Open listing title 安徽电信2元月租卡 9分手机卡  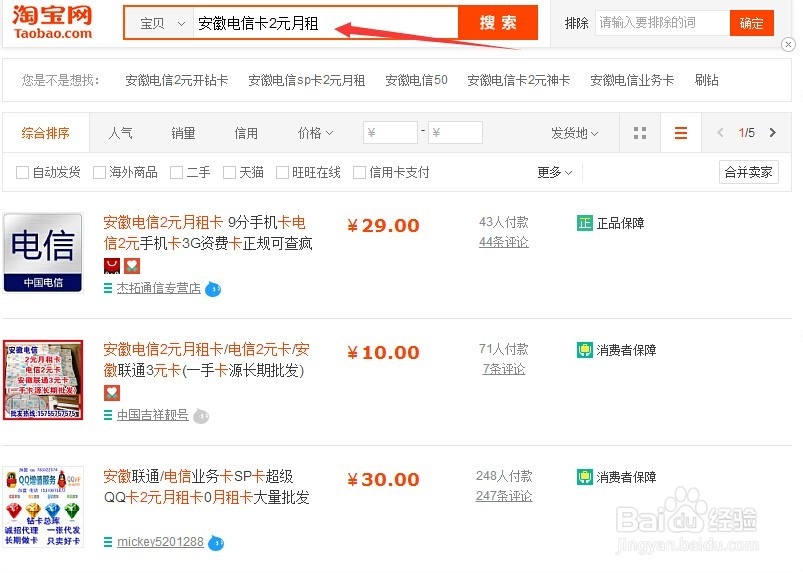pos(208,233)
